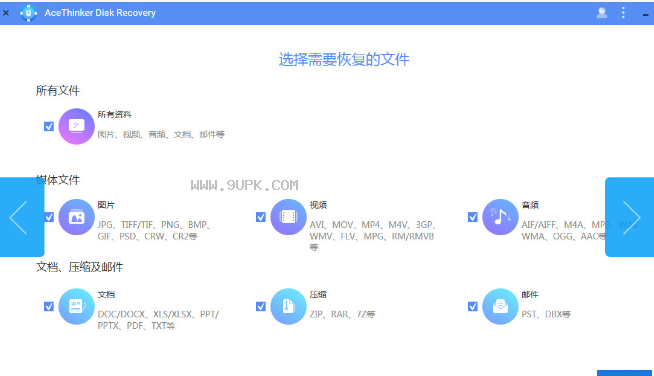The height and width of the screenshot is (376, 654).
Task: Click the AceThinker app logo icon
Action: [28, 13]
